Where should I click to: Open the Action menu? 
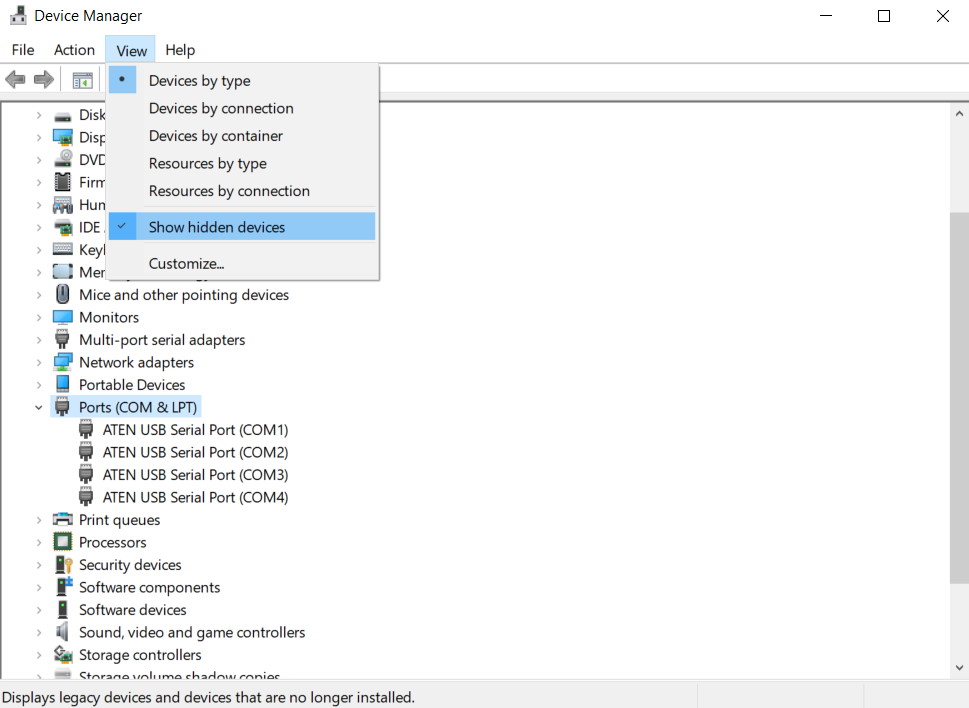coord(74,50)
